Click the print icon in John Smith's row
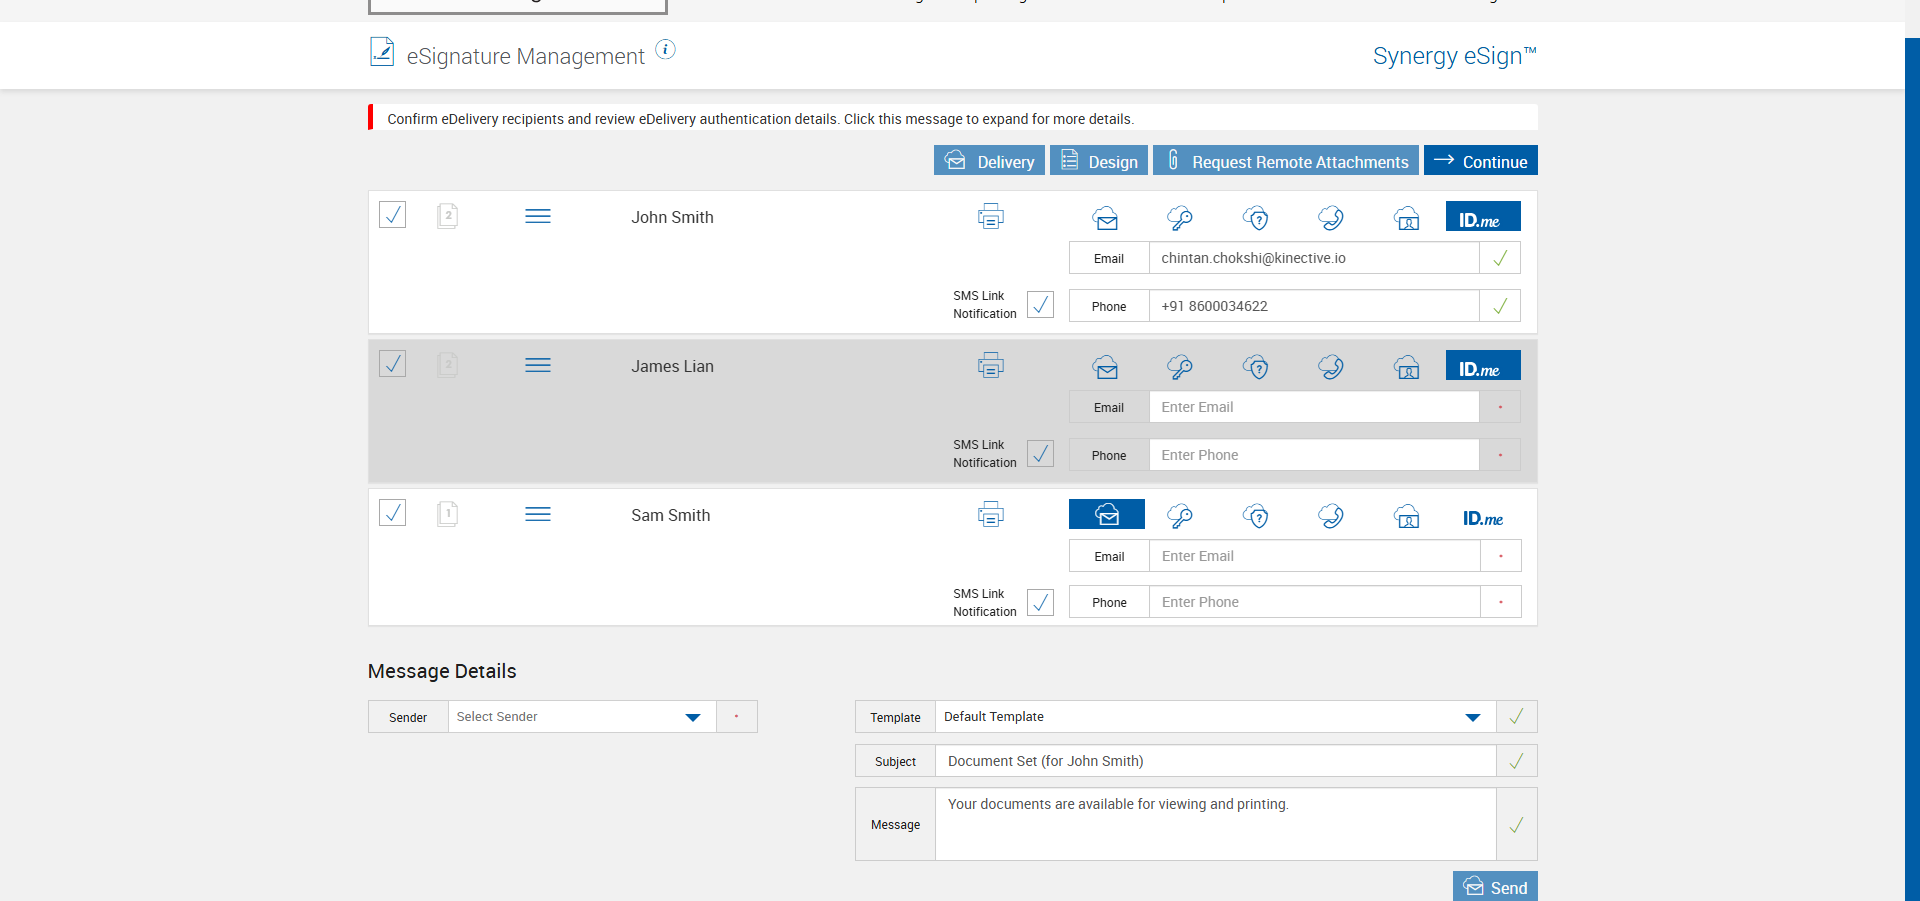Image resolution: width=1920 pixels, height=901 pixels. (990, 216)
